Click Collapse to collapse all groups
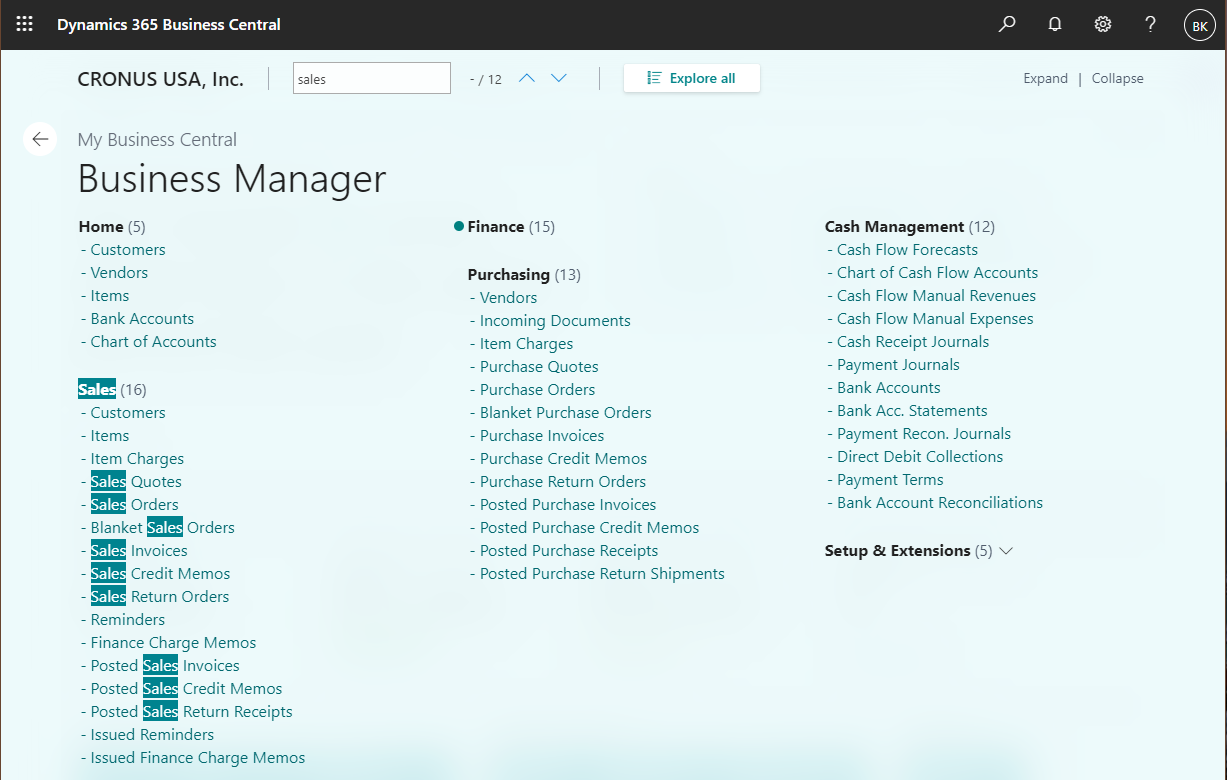This screenshot has width=1227, height=780. click(x=1117, y=78)
